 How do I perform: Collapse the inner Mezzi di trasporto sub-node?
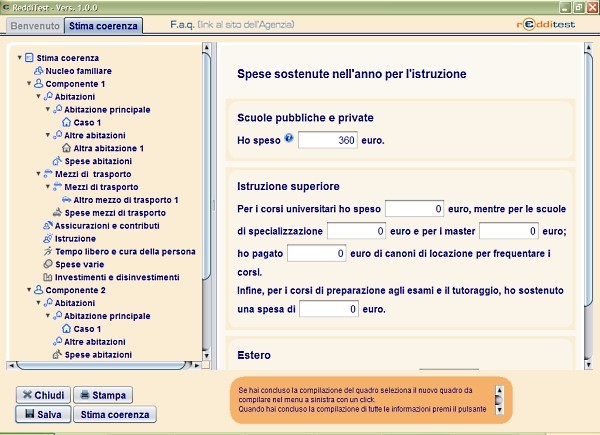pos(48,186)
